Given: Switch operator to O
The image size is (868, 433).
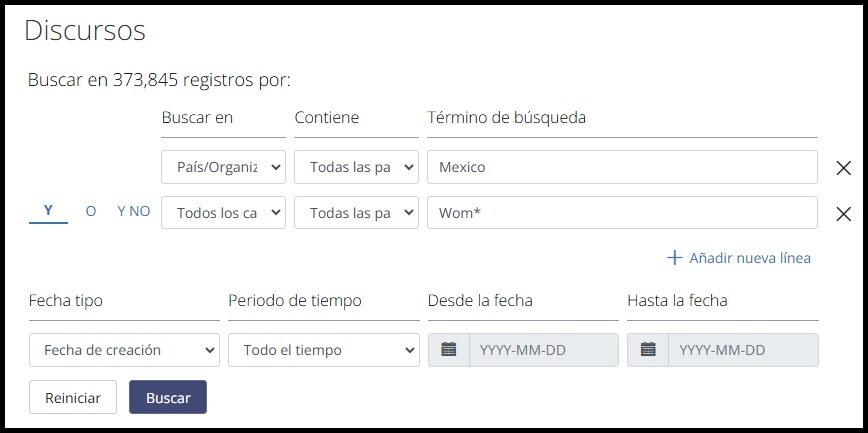Looking at the screenshot, I should (91, 211).
